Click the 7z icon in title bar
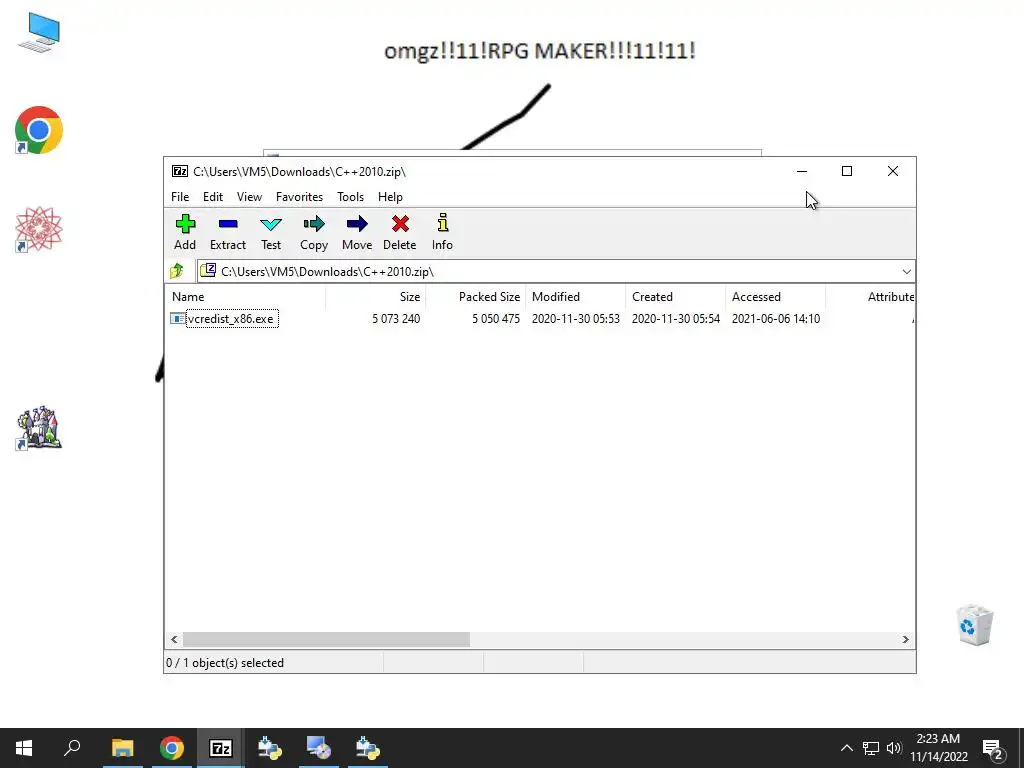This screenshot has height=768, width=1024. click(x=180, y=171)
